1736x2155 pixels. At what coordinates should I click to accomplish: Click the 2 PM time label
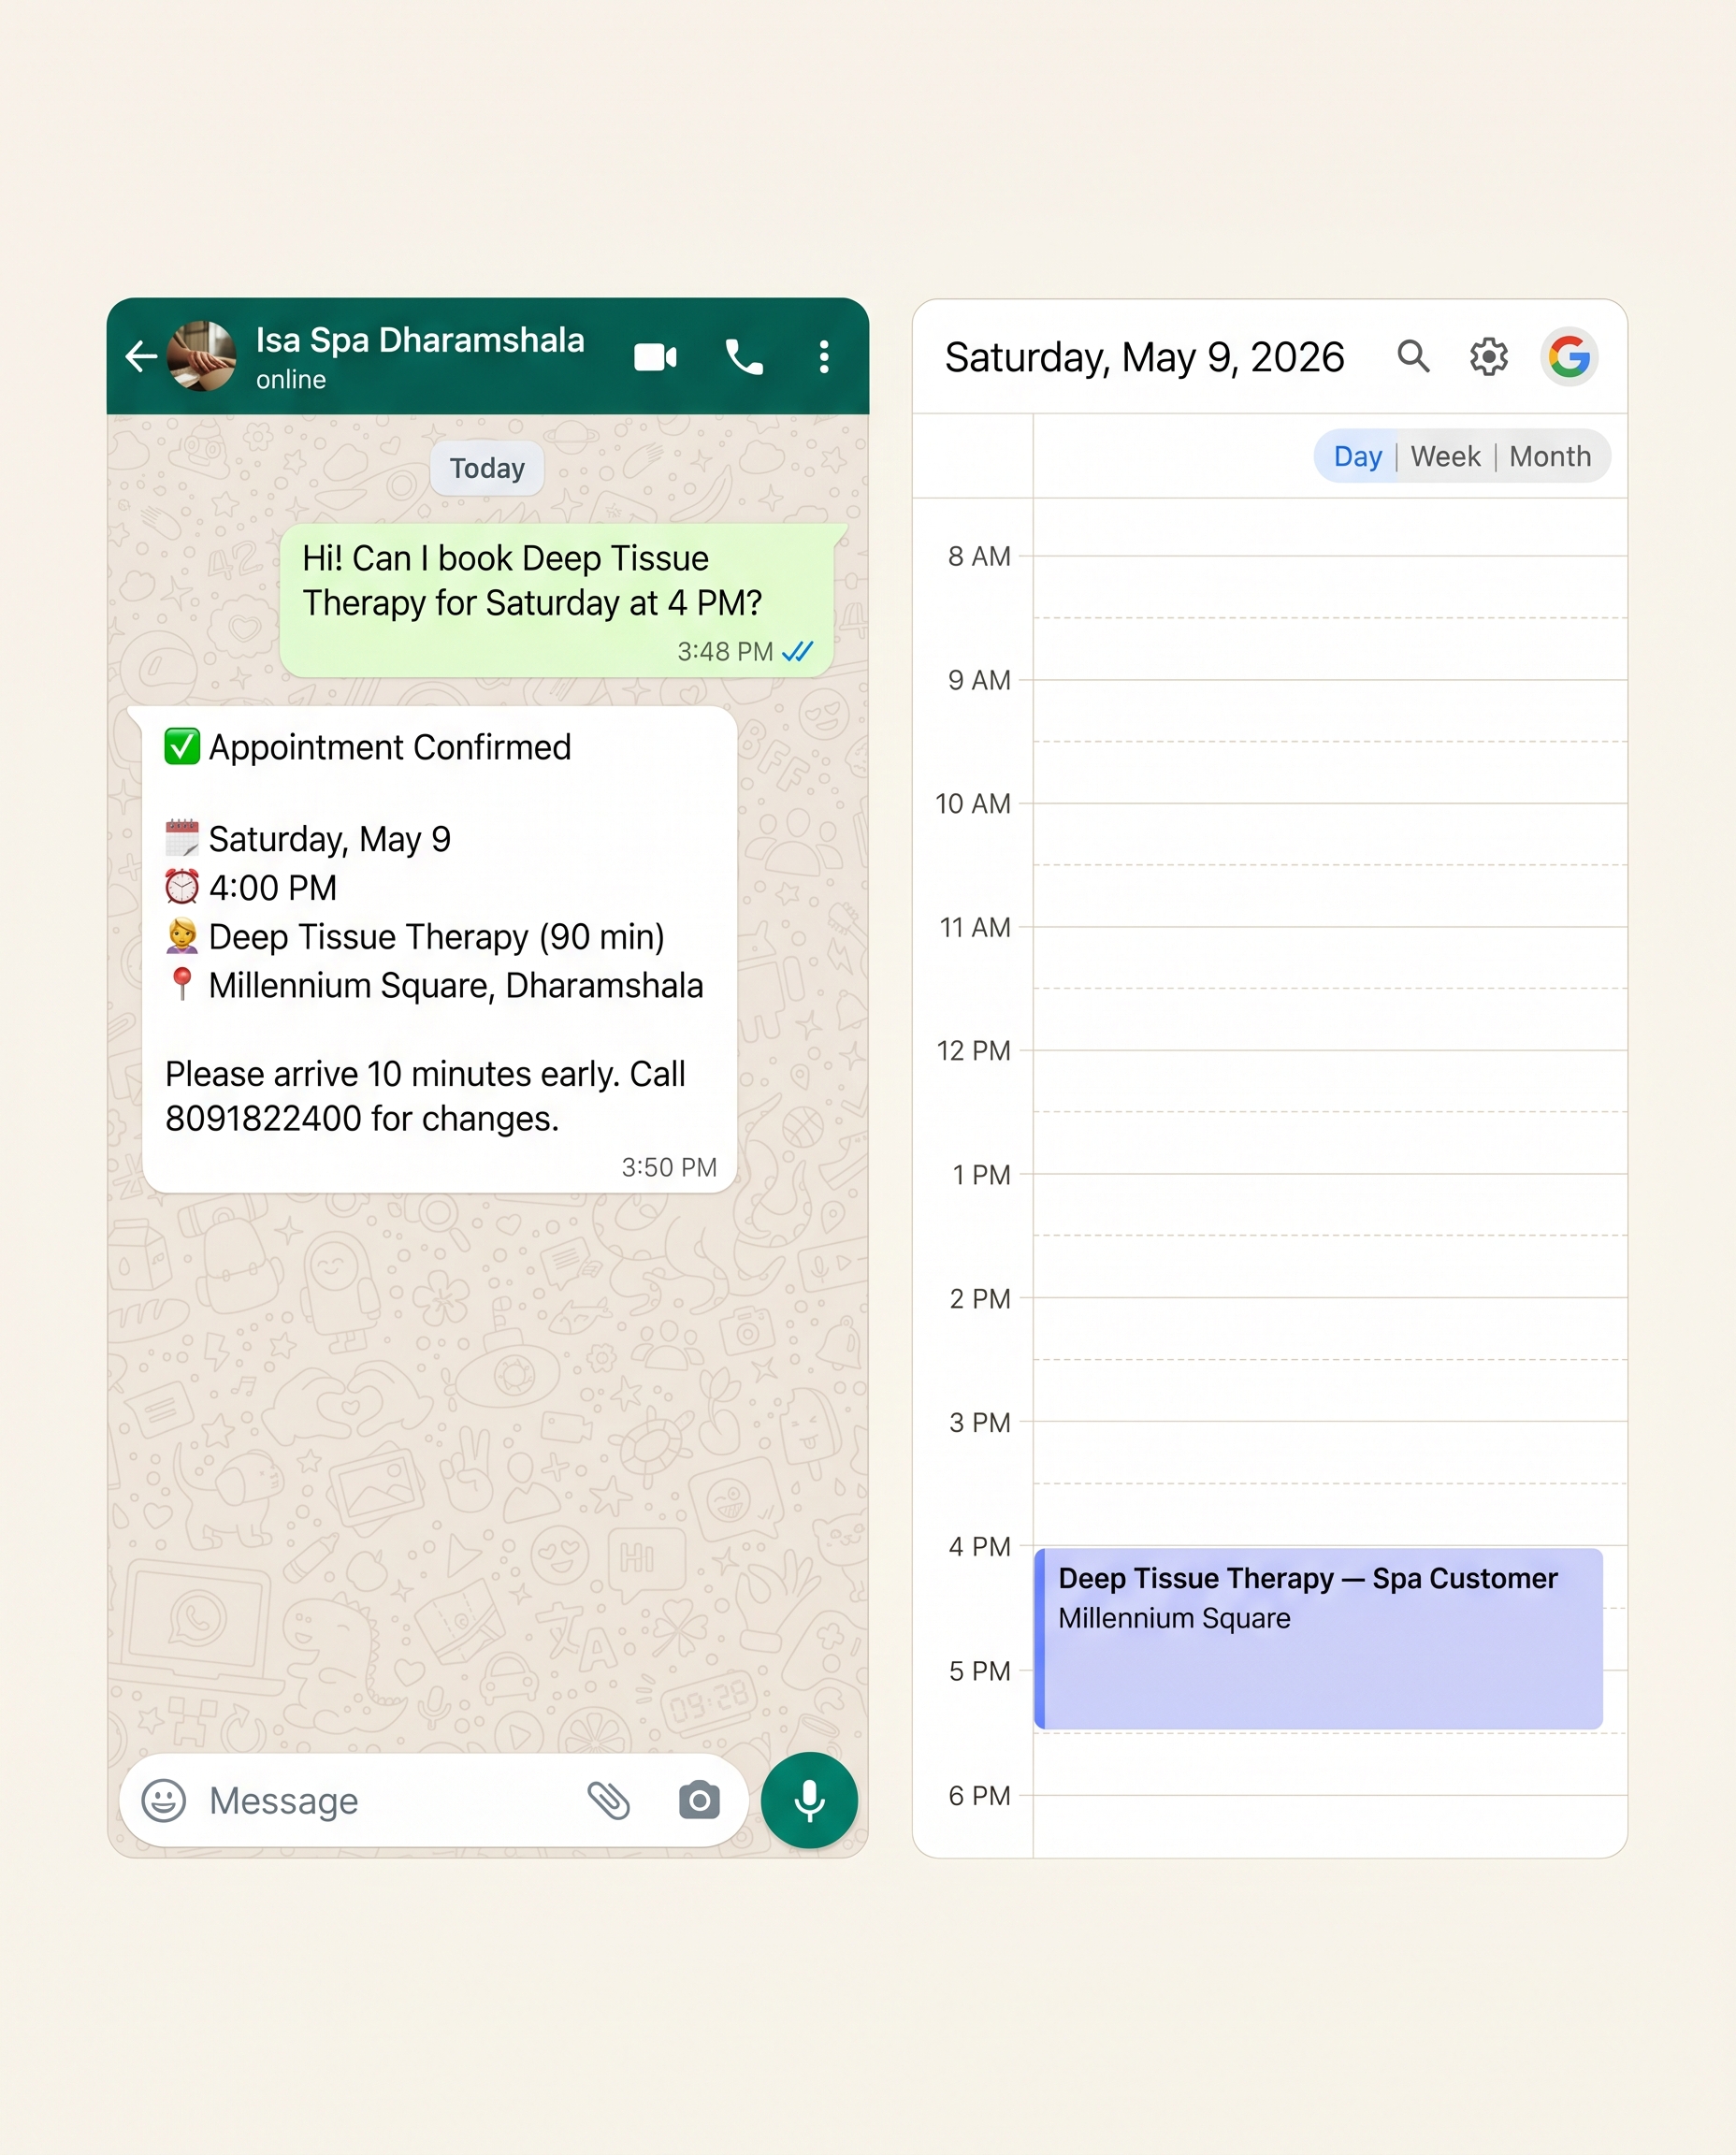tap(979, 1298)
